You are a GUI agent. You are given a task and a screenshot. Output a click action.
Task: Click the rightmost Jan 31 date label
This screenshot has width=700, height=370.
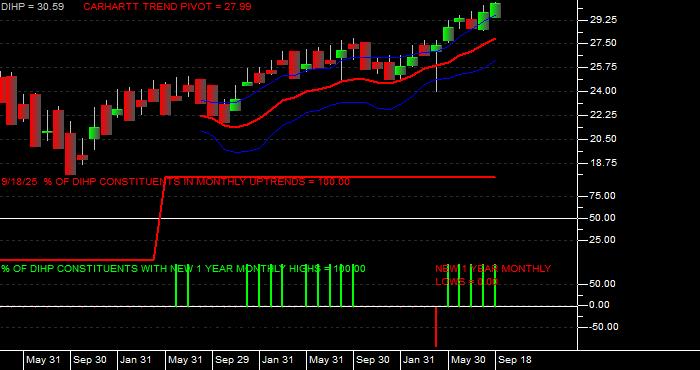(418, 360)
